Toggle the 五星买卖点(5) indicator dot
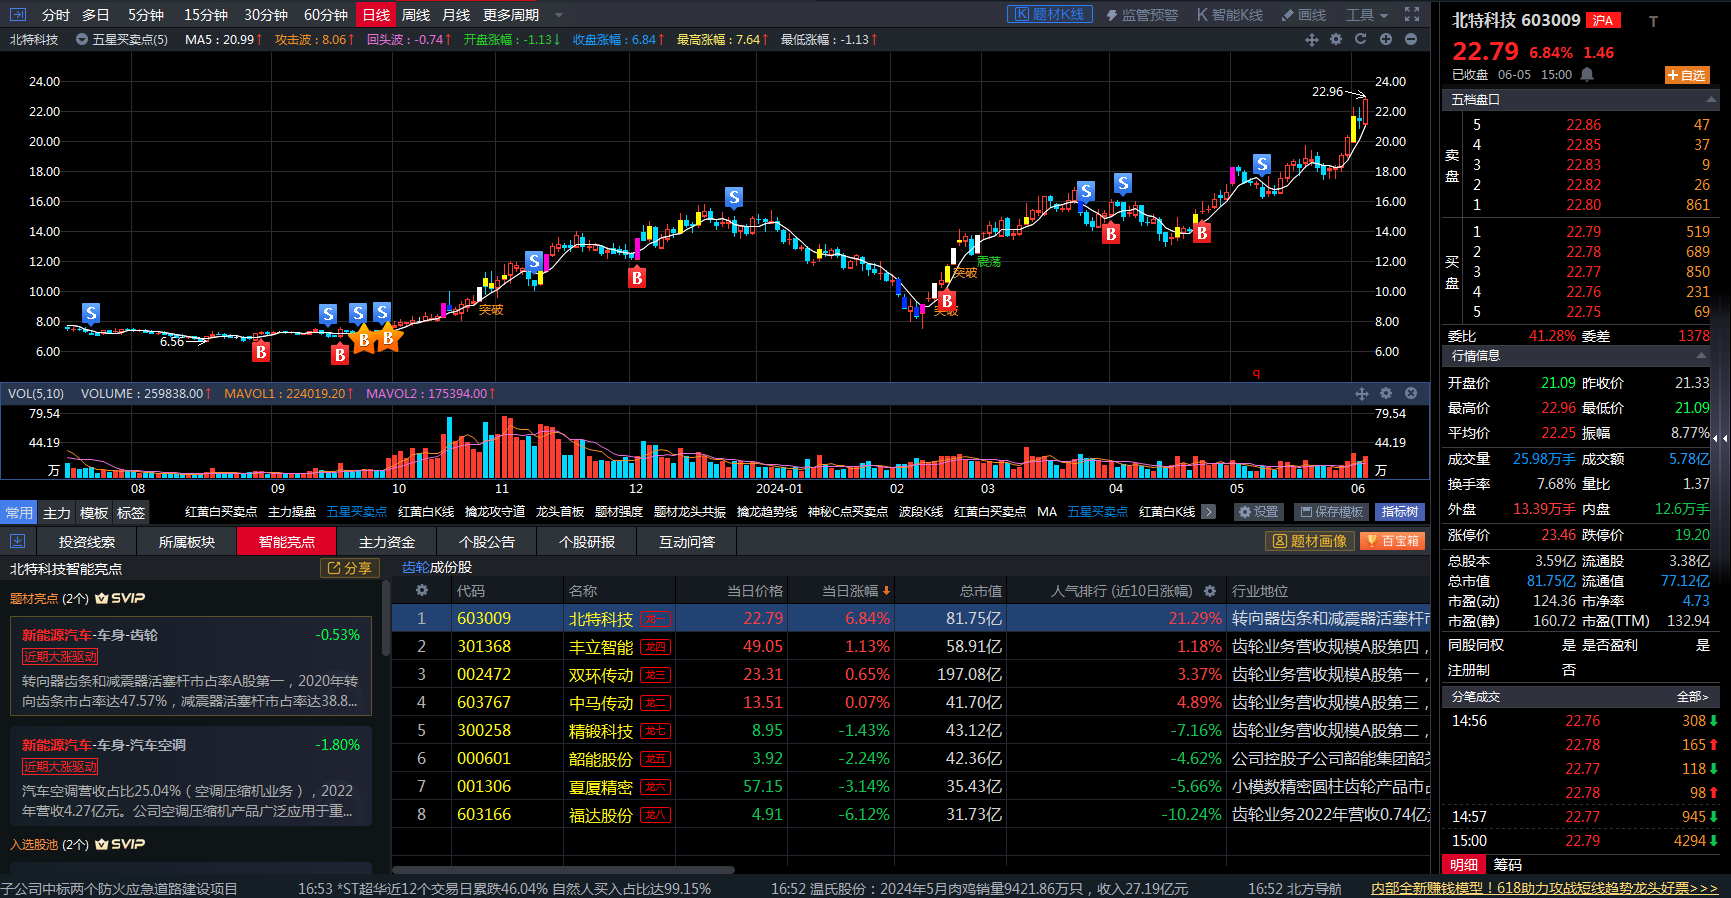This screenshot has width=1731, height=898. (83, 40)
